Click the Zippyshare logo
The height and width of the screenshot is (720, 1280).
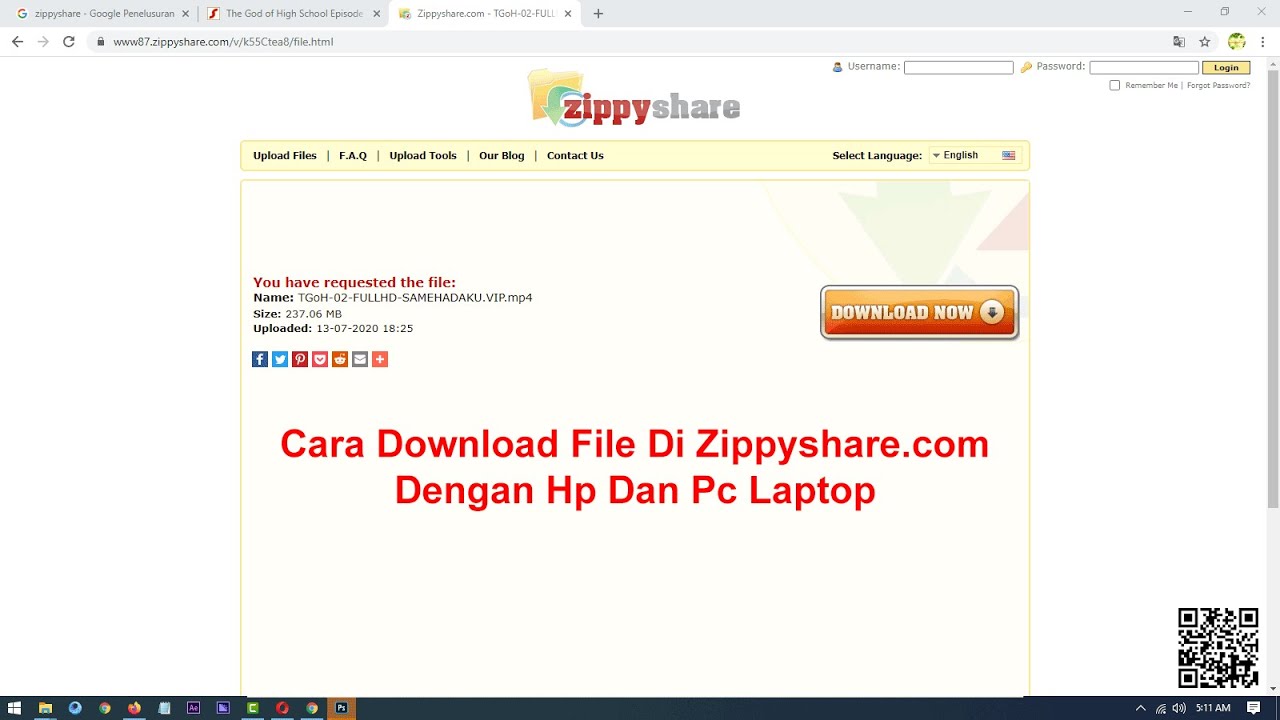[635, 98]
